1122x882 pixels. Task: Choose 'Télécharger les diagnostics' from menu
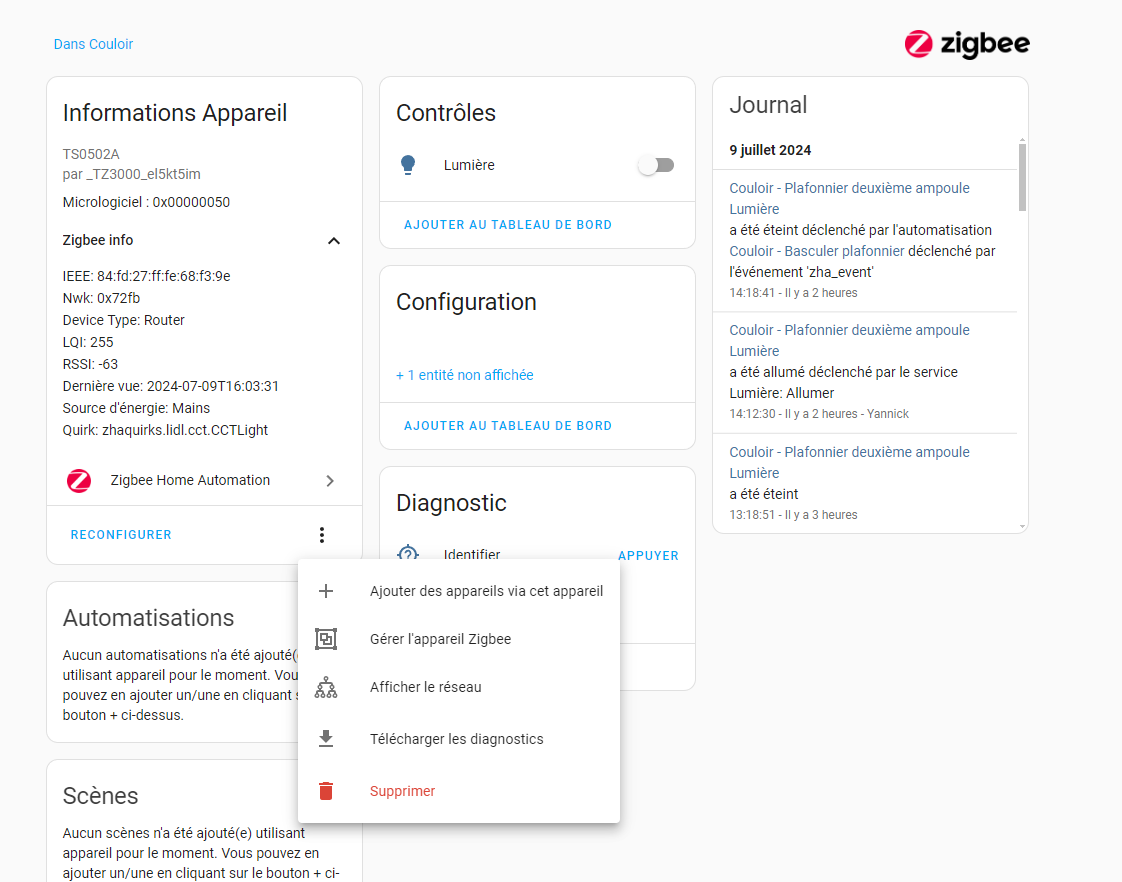click(459, 738)
